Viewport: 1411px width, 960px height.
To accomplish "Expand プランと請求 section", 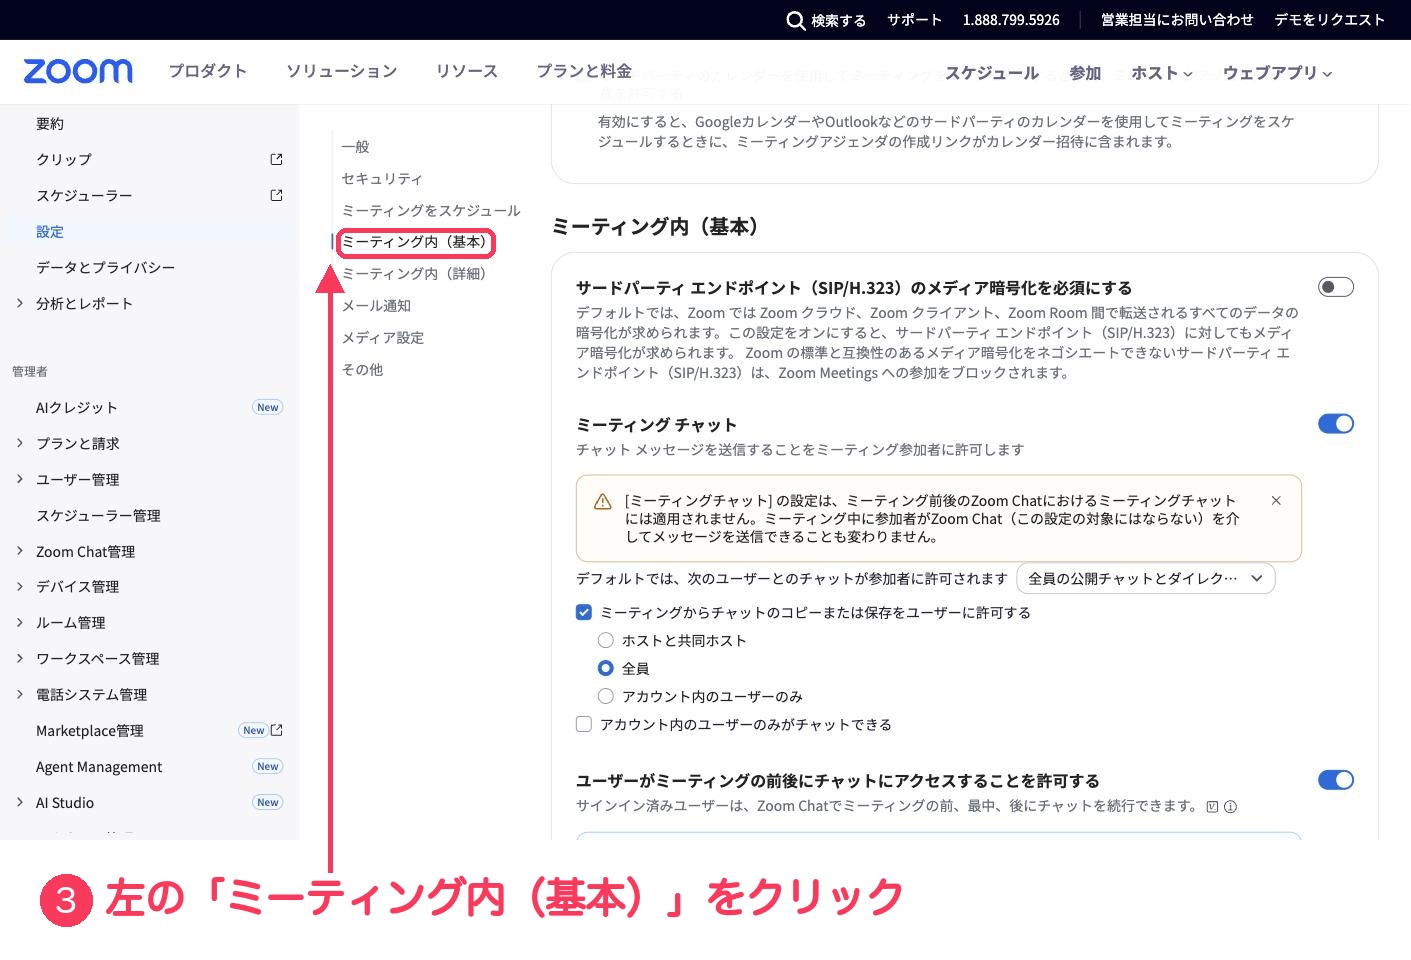I will point(20,443).
